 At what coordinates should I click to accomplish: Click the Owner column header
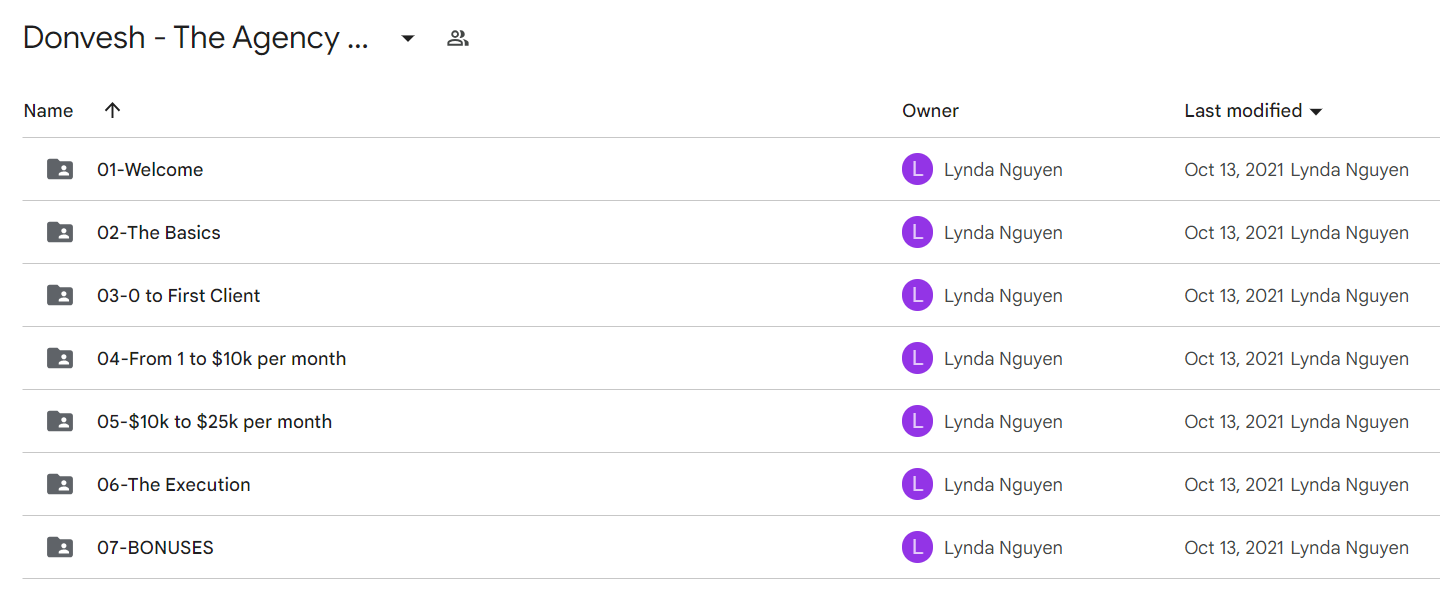click(x=930, y=111)
